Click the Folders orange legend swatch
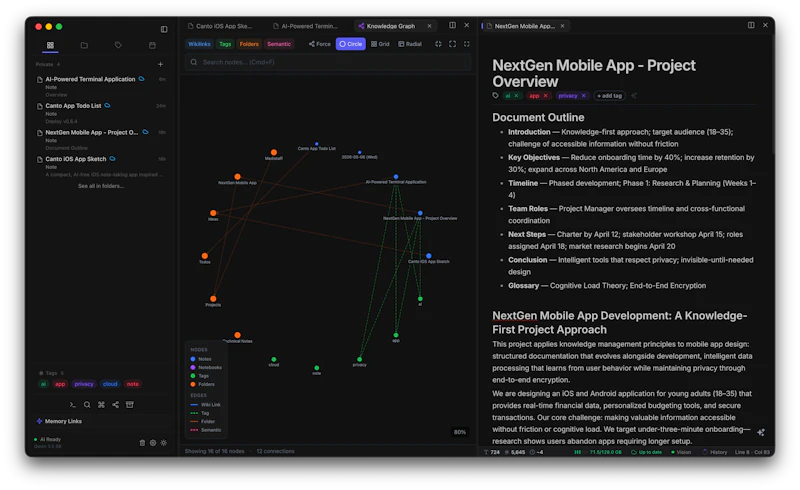Viewport: 800px width, 490px height. coord(193,384)
